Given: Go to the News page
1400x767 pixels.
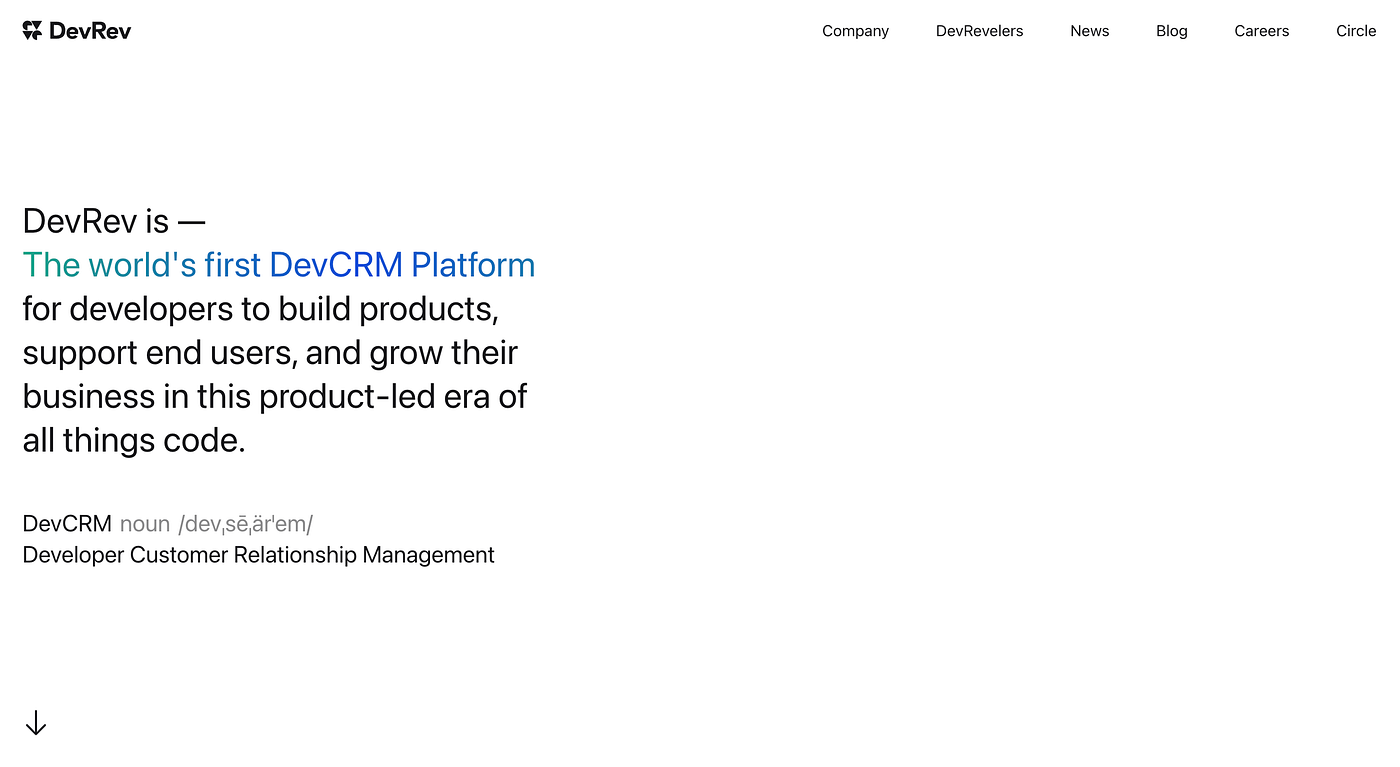Looking at the screenshot, I should click(1089, 31).
